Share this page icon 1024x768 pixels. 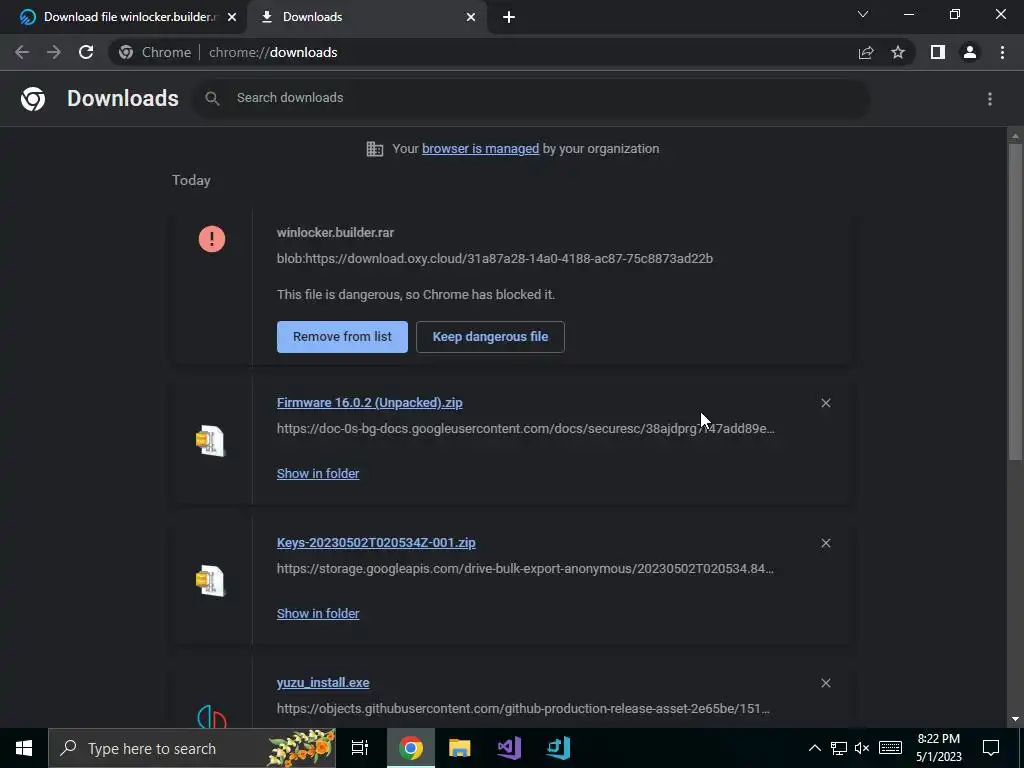pyautogui.click(x=866, y=52)
